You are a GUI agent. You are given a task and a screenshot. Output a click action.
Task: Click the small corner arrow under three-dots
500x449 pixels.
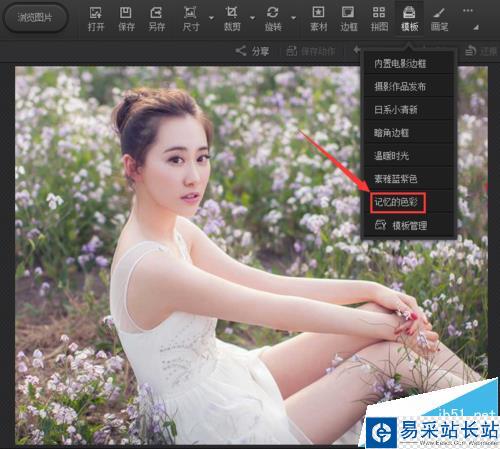pyautogui.click(x=476, y=27)
